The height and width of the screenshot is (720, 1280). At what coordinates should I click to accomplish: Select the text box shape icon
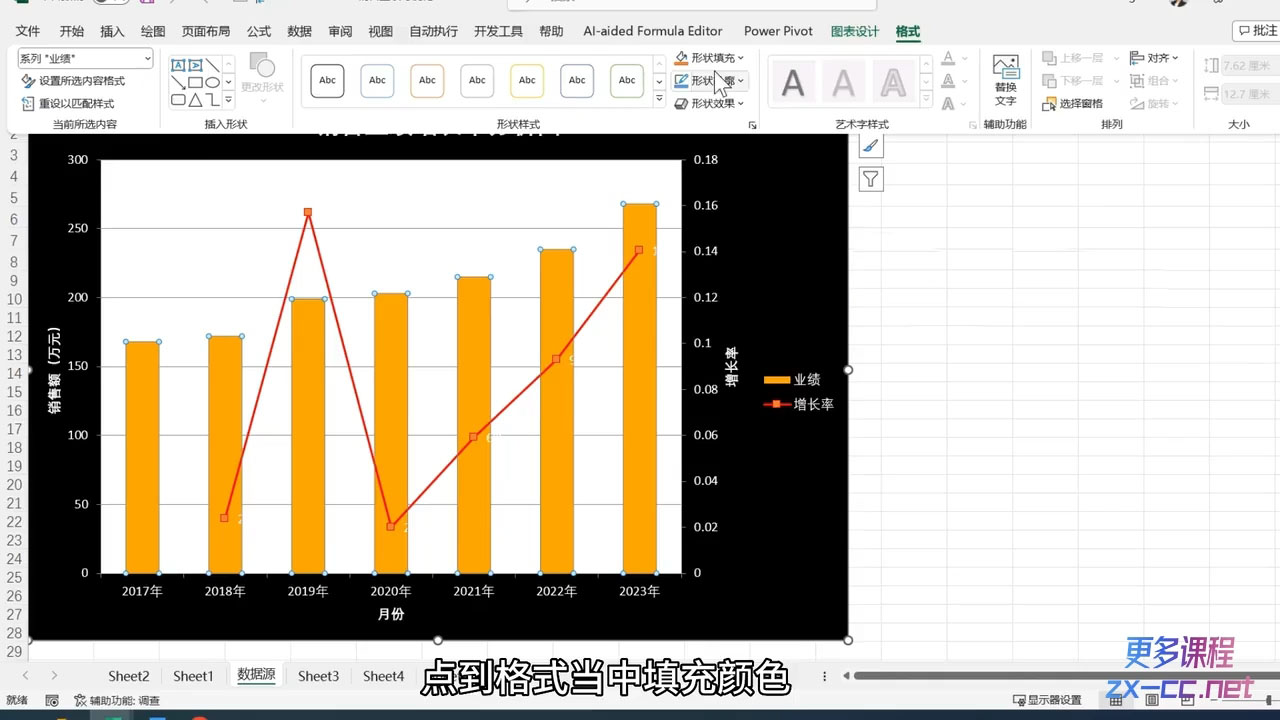pos(178,65)
